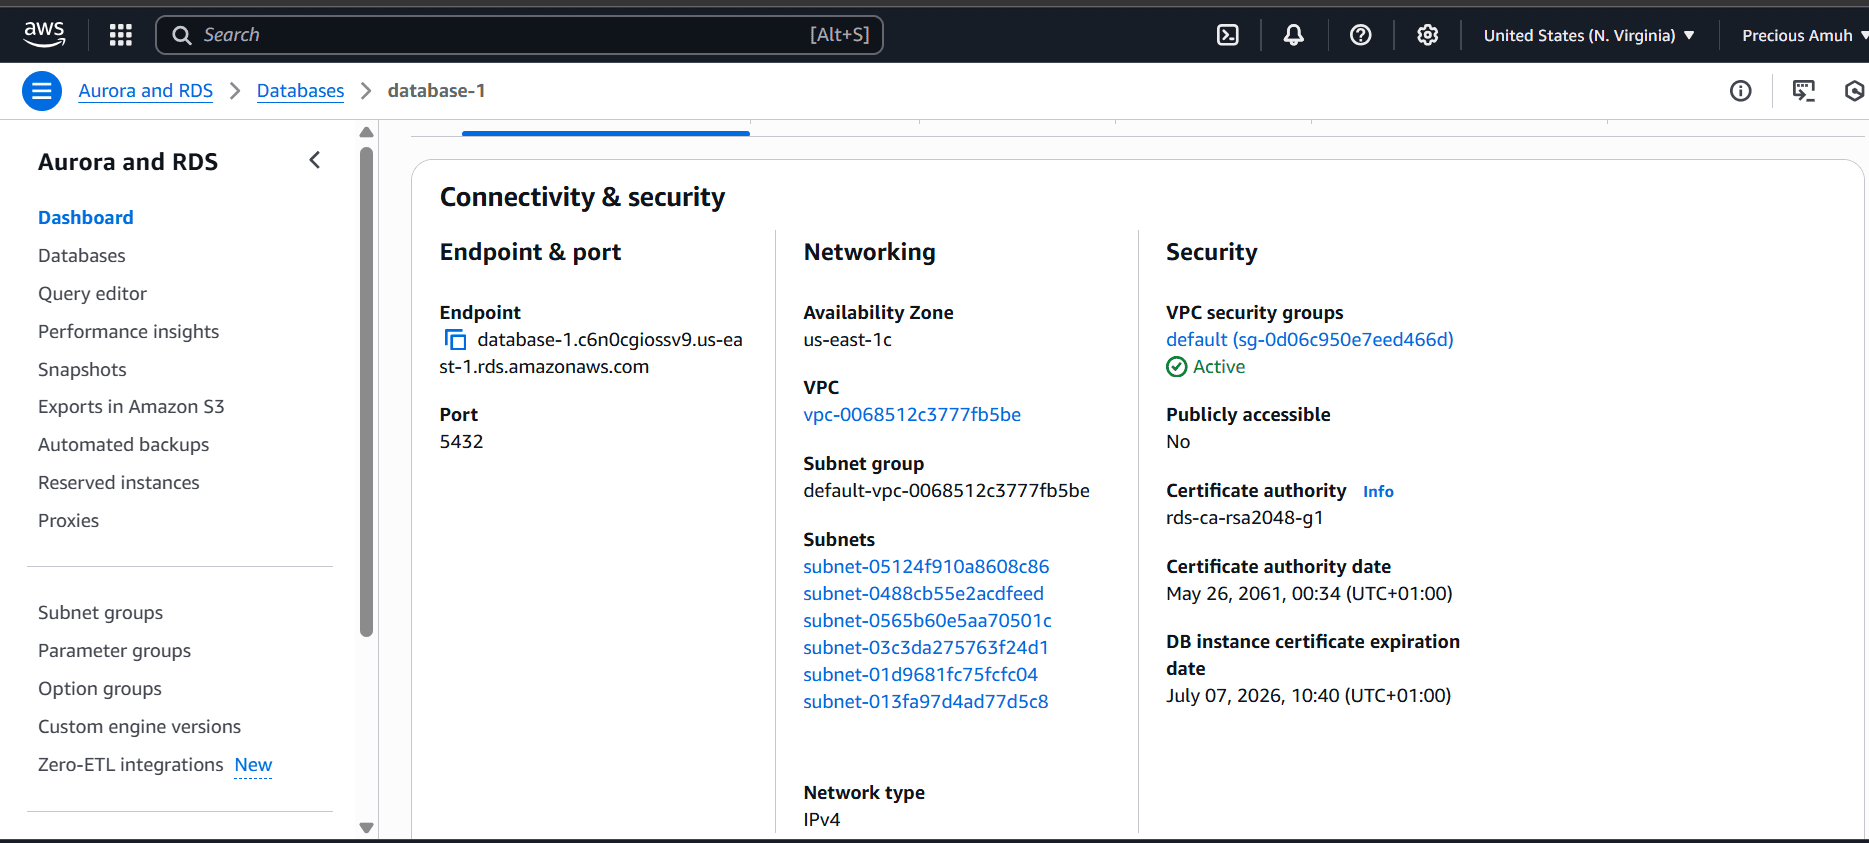Click the hexagon icon at top right
The image size is (1869, 843).
click(1855, 91)
